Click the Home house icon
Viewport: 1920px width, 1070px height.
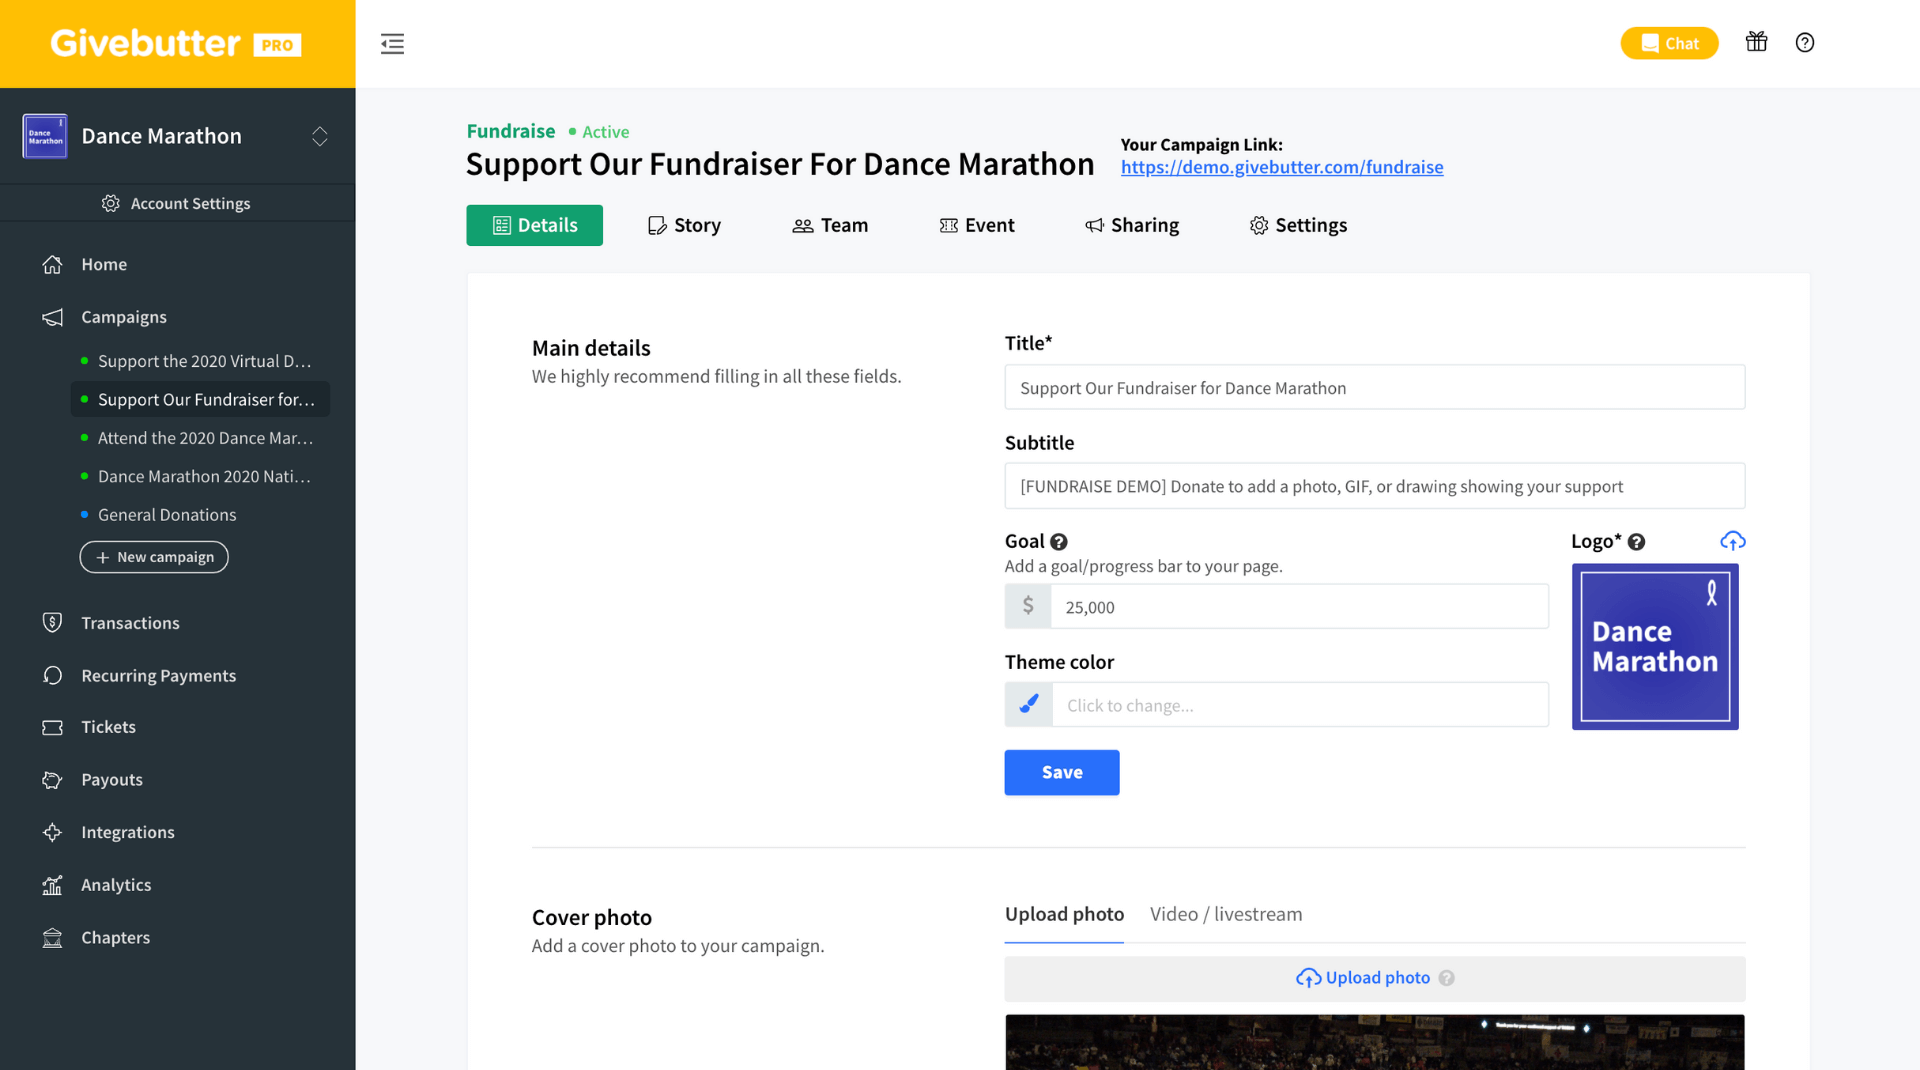[52, 264]
